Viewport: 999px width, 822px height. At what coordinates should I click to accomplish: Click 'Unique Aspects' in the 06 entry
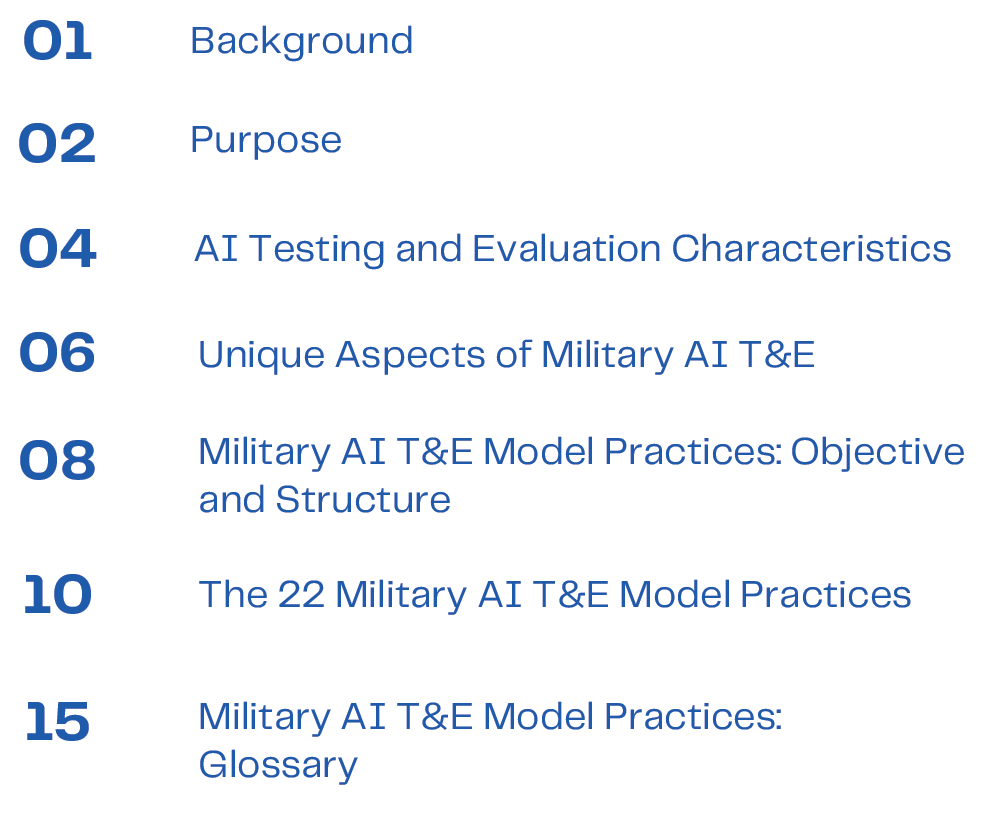[x=341, y=356]
